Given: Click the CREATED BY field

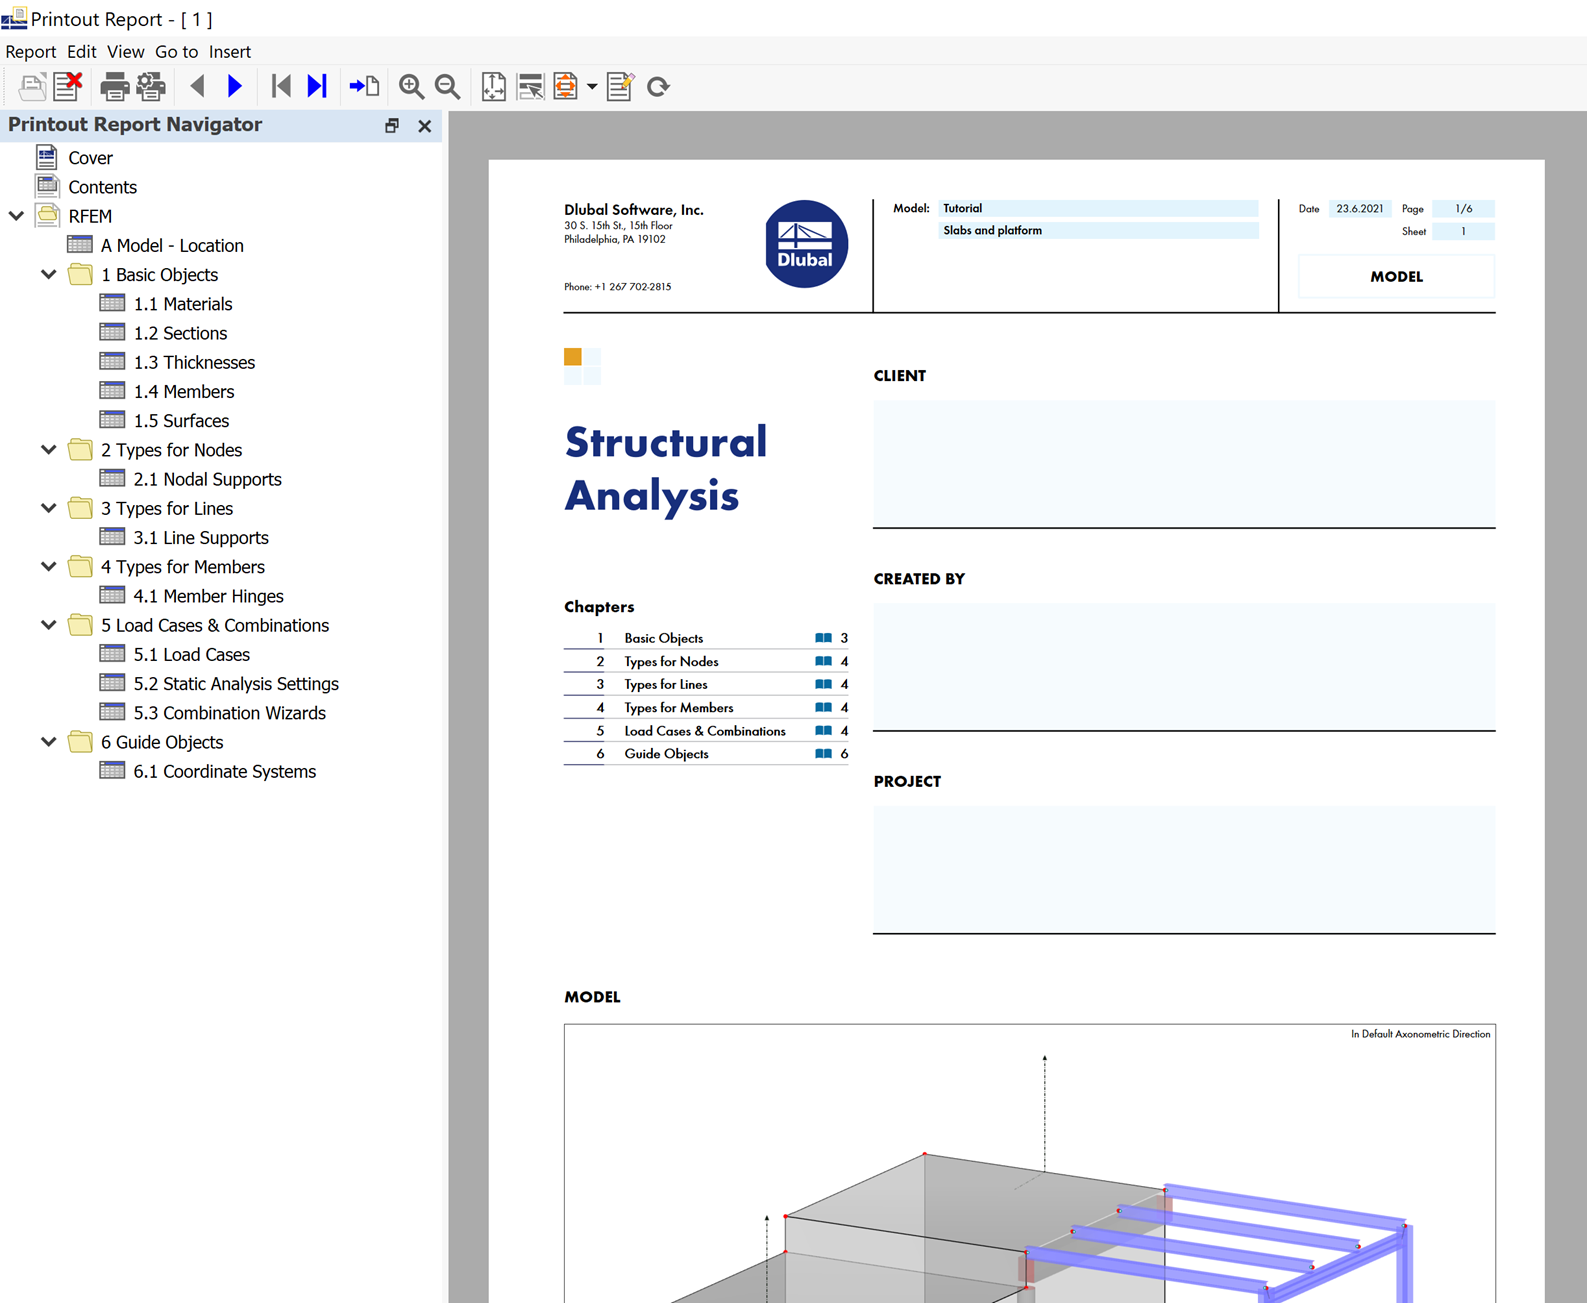Looking at the screenshot, I should (x=1184, y=666).
